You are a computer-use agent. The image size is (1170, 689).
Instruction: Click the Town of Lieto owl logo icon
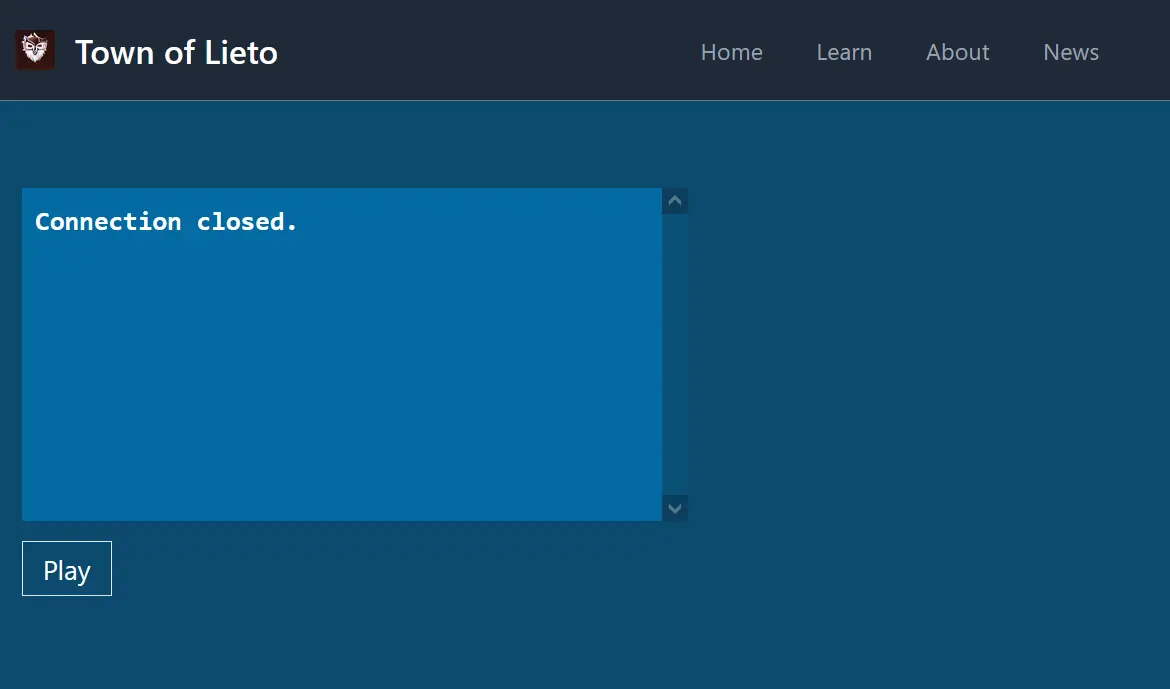click(35, 50)
